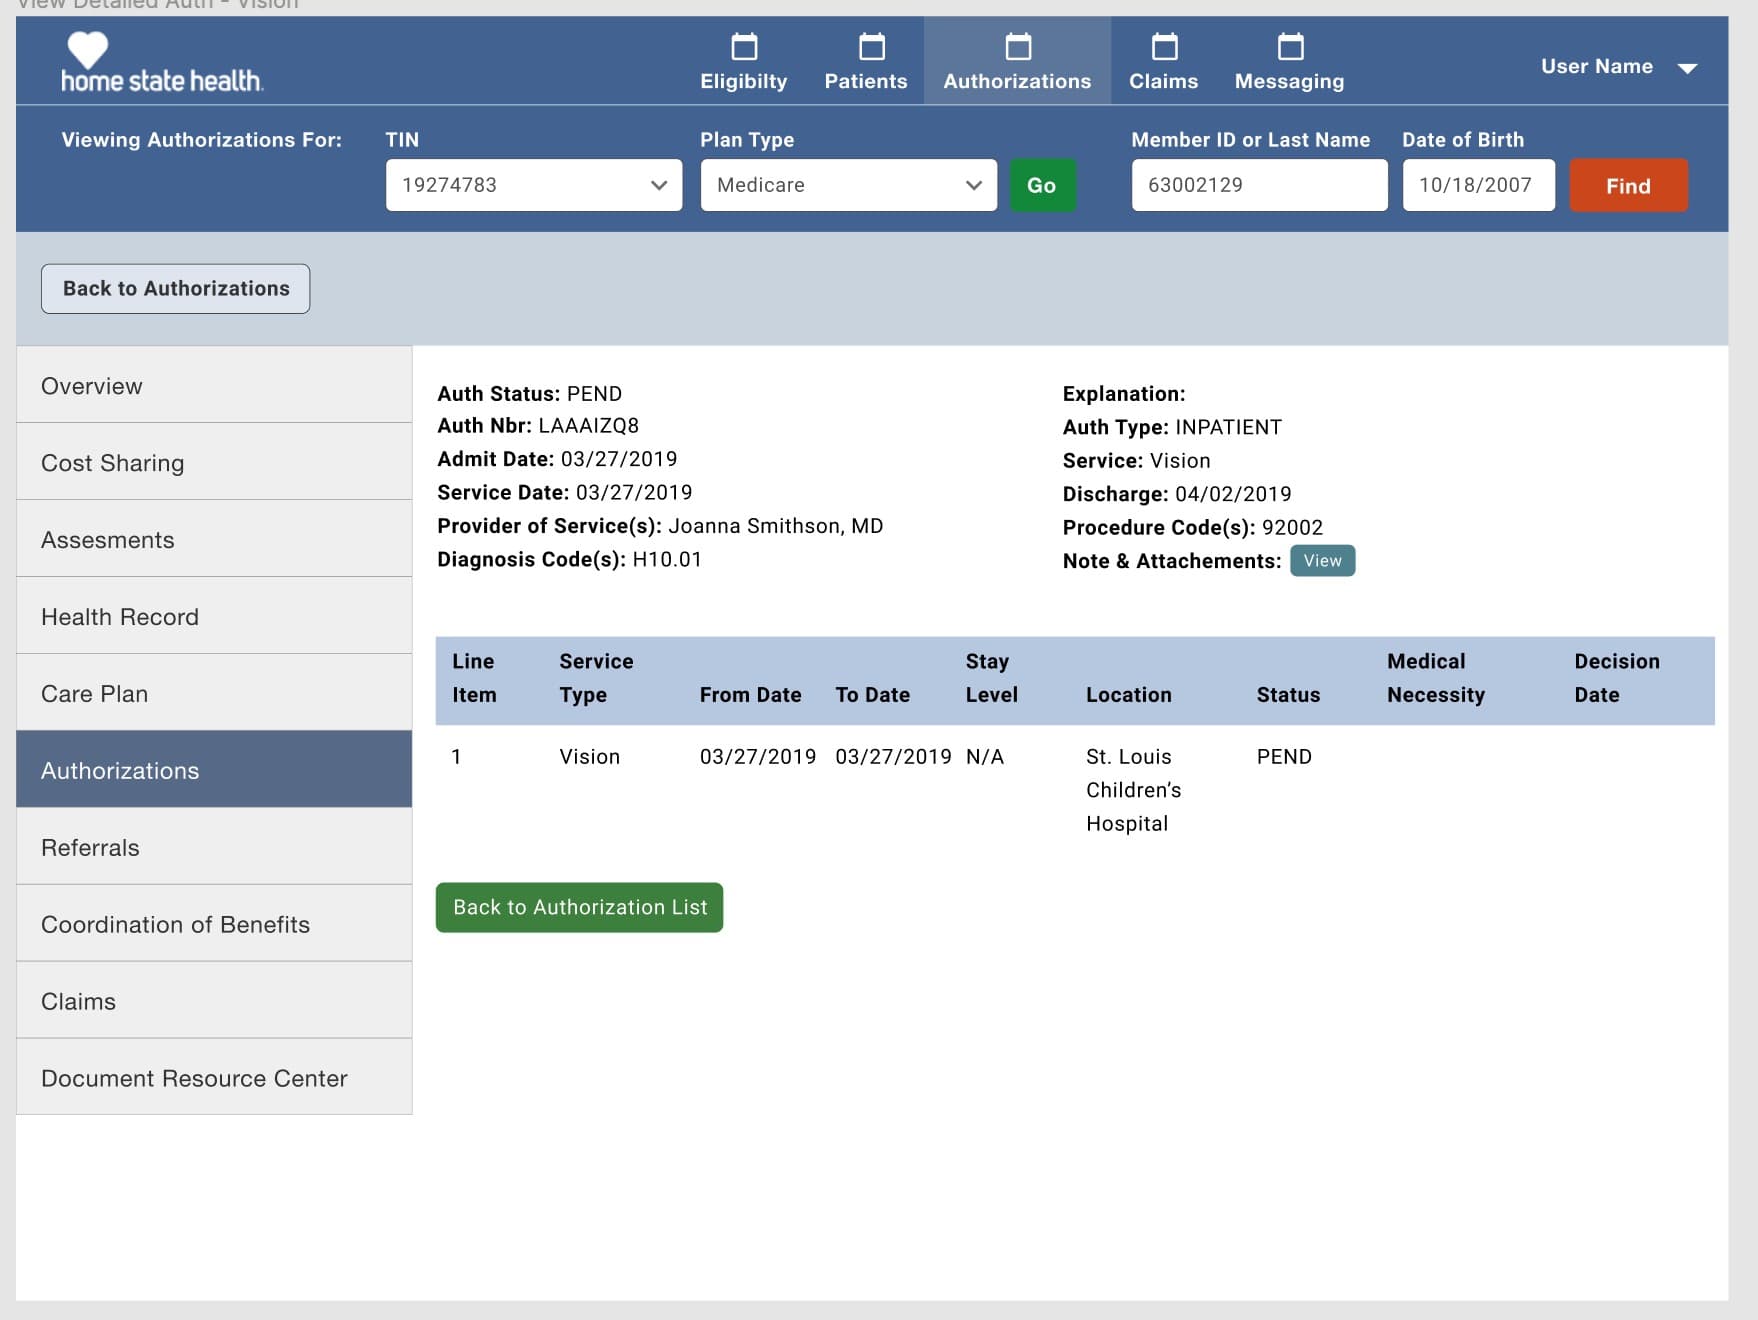Click Back to Authorizations button
This screenshot has width=1758, height=1320.
click(x=176, y=289)
